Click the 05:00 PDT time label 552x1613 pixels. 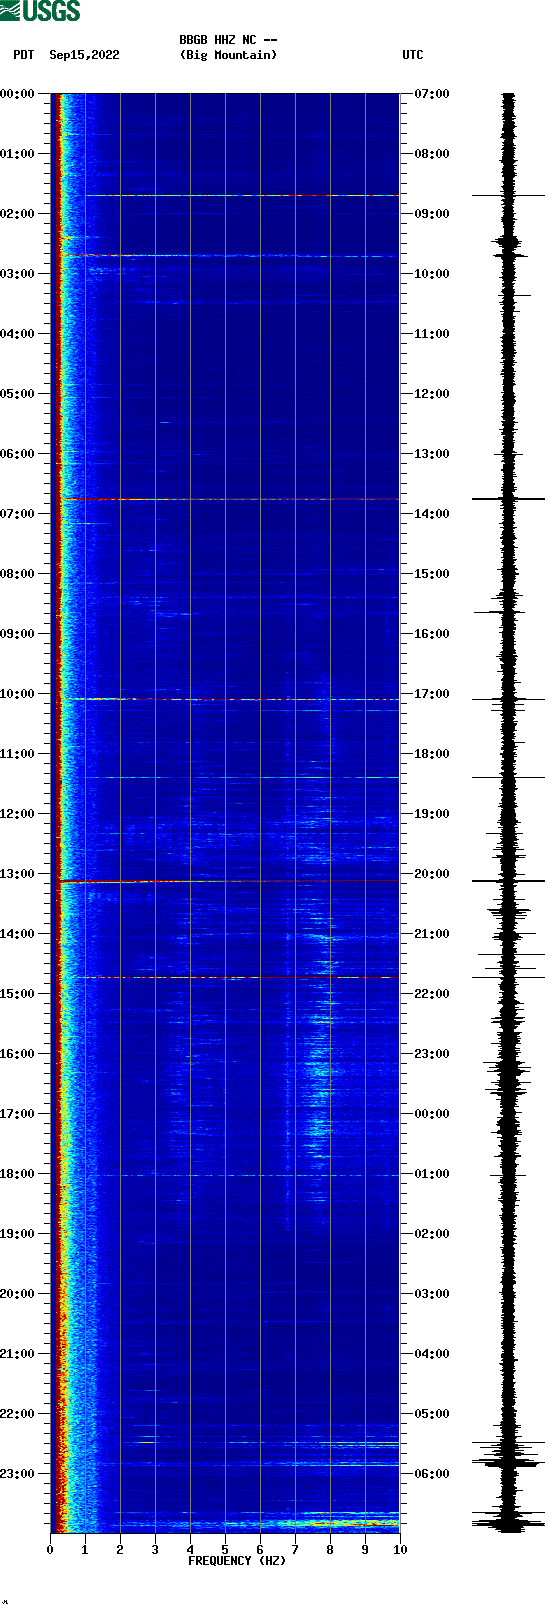[x=18, y=394]
